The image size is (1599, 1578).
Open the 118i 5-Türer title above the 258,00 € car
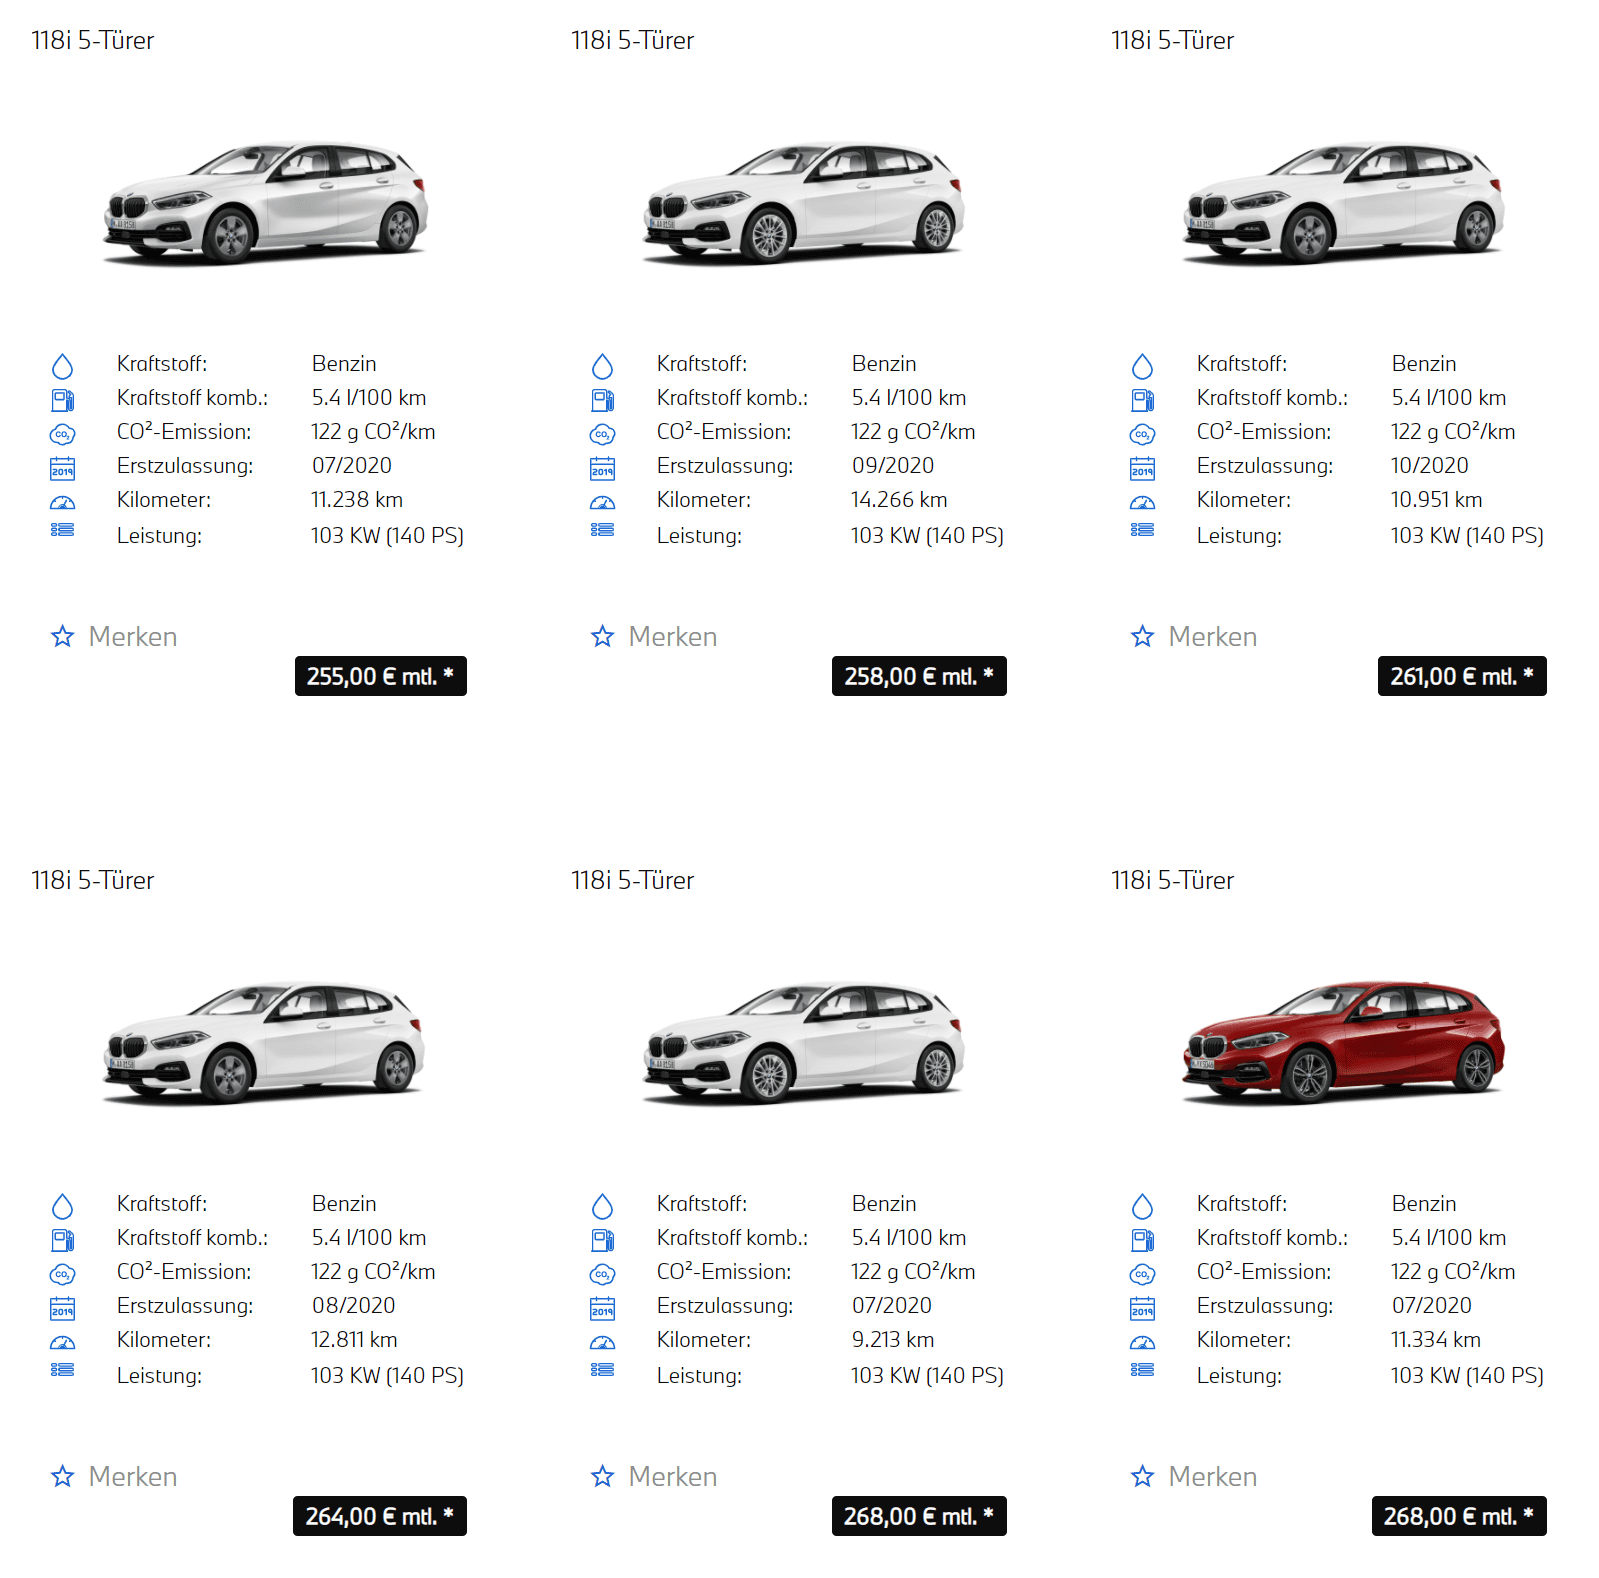pyautogui.click(x=633, y=40)
